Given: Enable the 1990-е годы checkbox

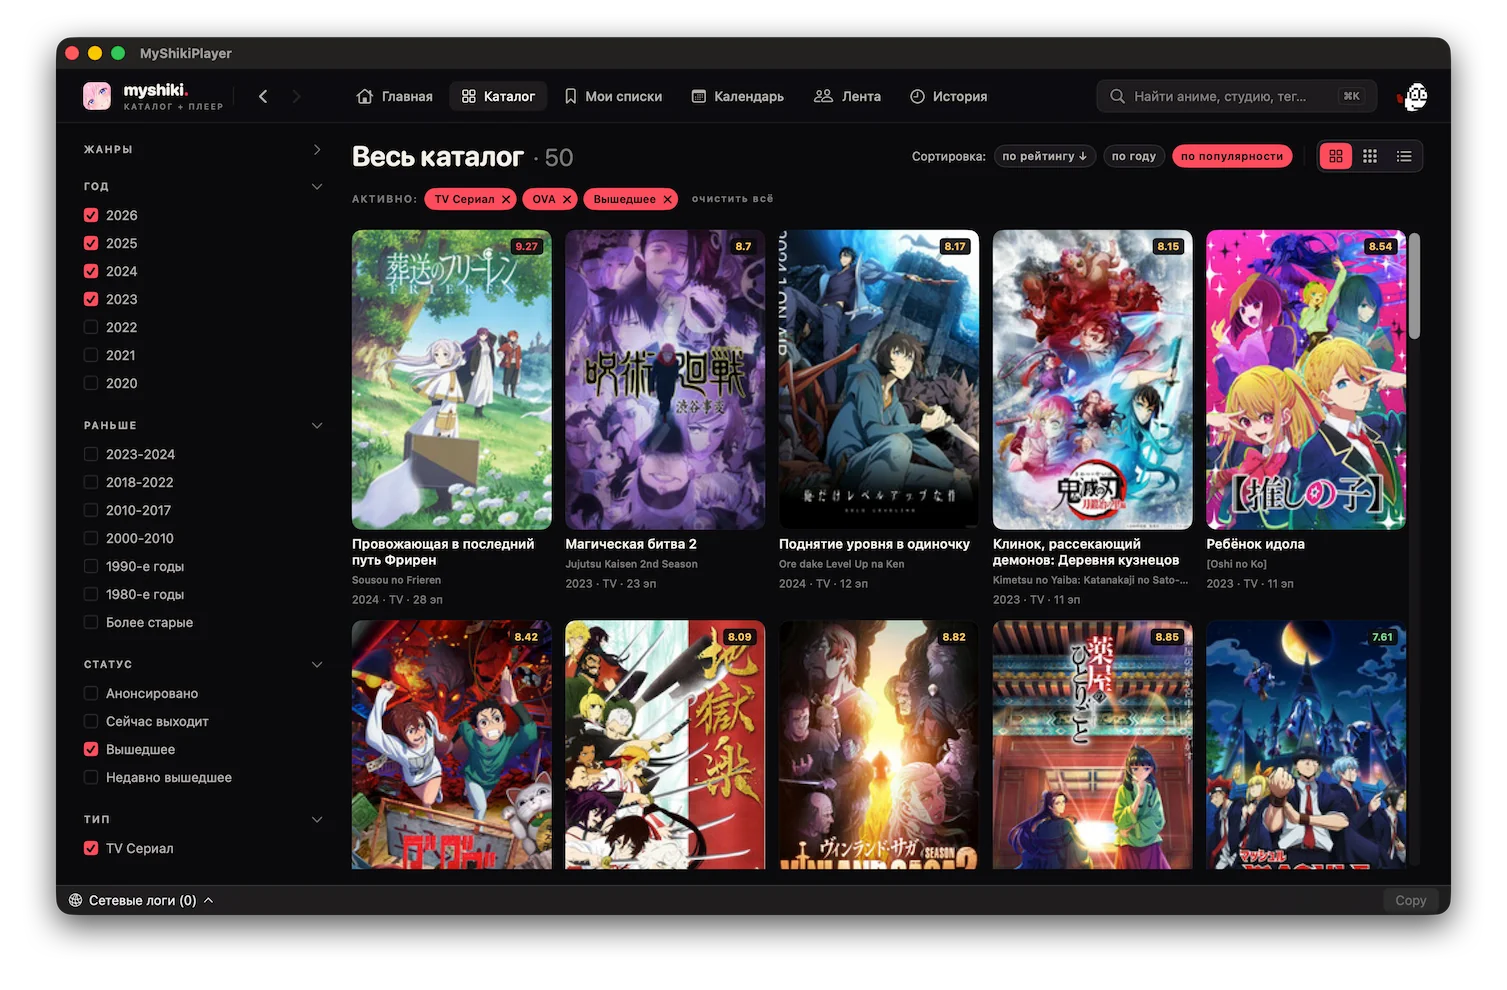Looking at the screenshot, I should (91, 566).
